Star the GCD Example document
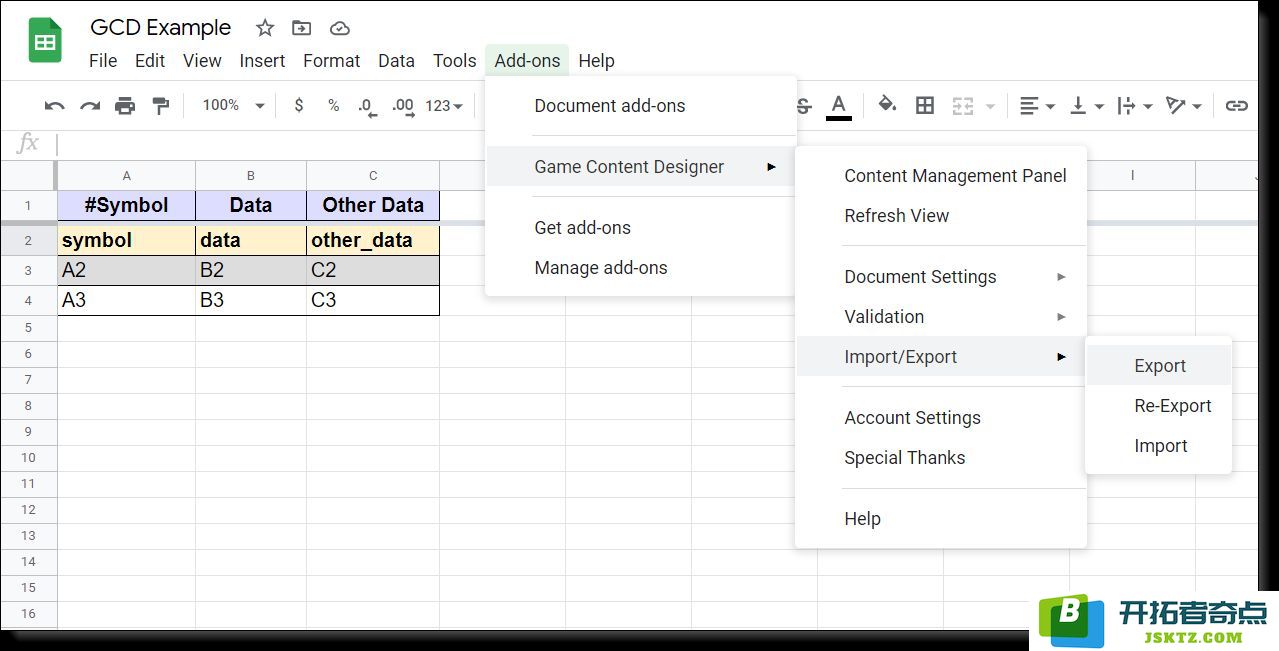Viewport: 1279px width, 651px height. tap(264, 28)
